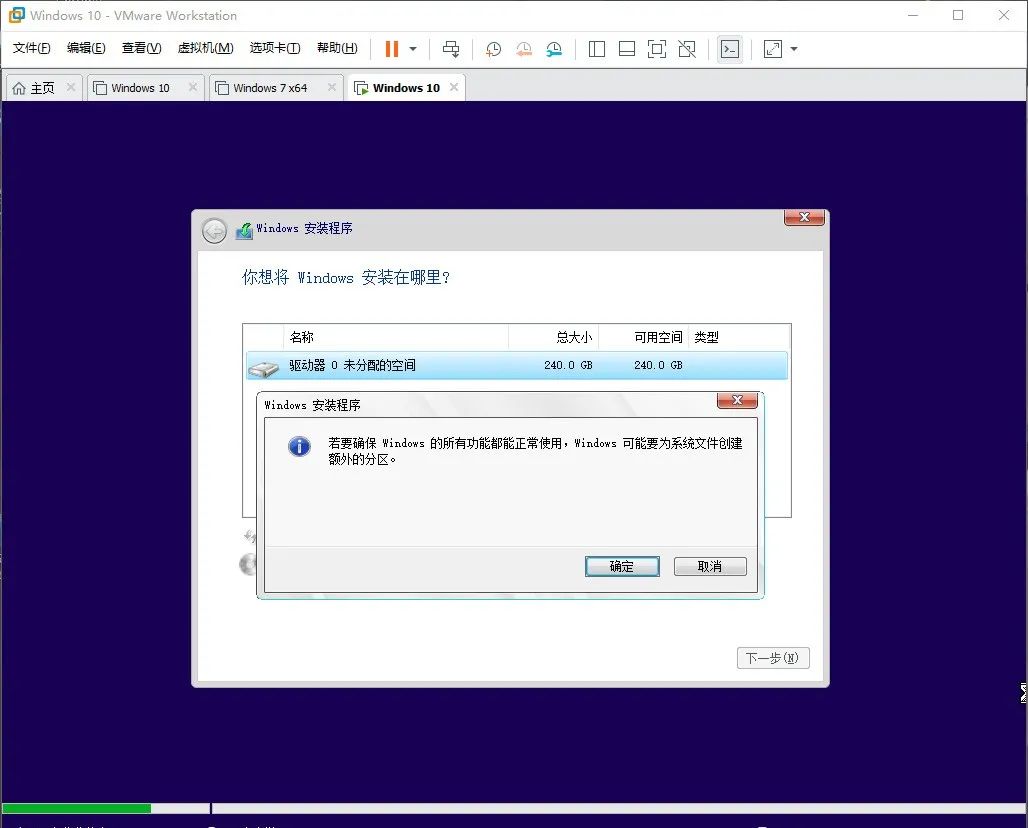Image resolution: width=1028 pixels, height=828 pixels.
Task: Open the Snapshot Manager
Action: [x=554, y=48]
